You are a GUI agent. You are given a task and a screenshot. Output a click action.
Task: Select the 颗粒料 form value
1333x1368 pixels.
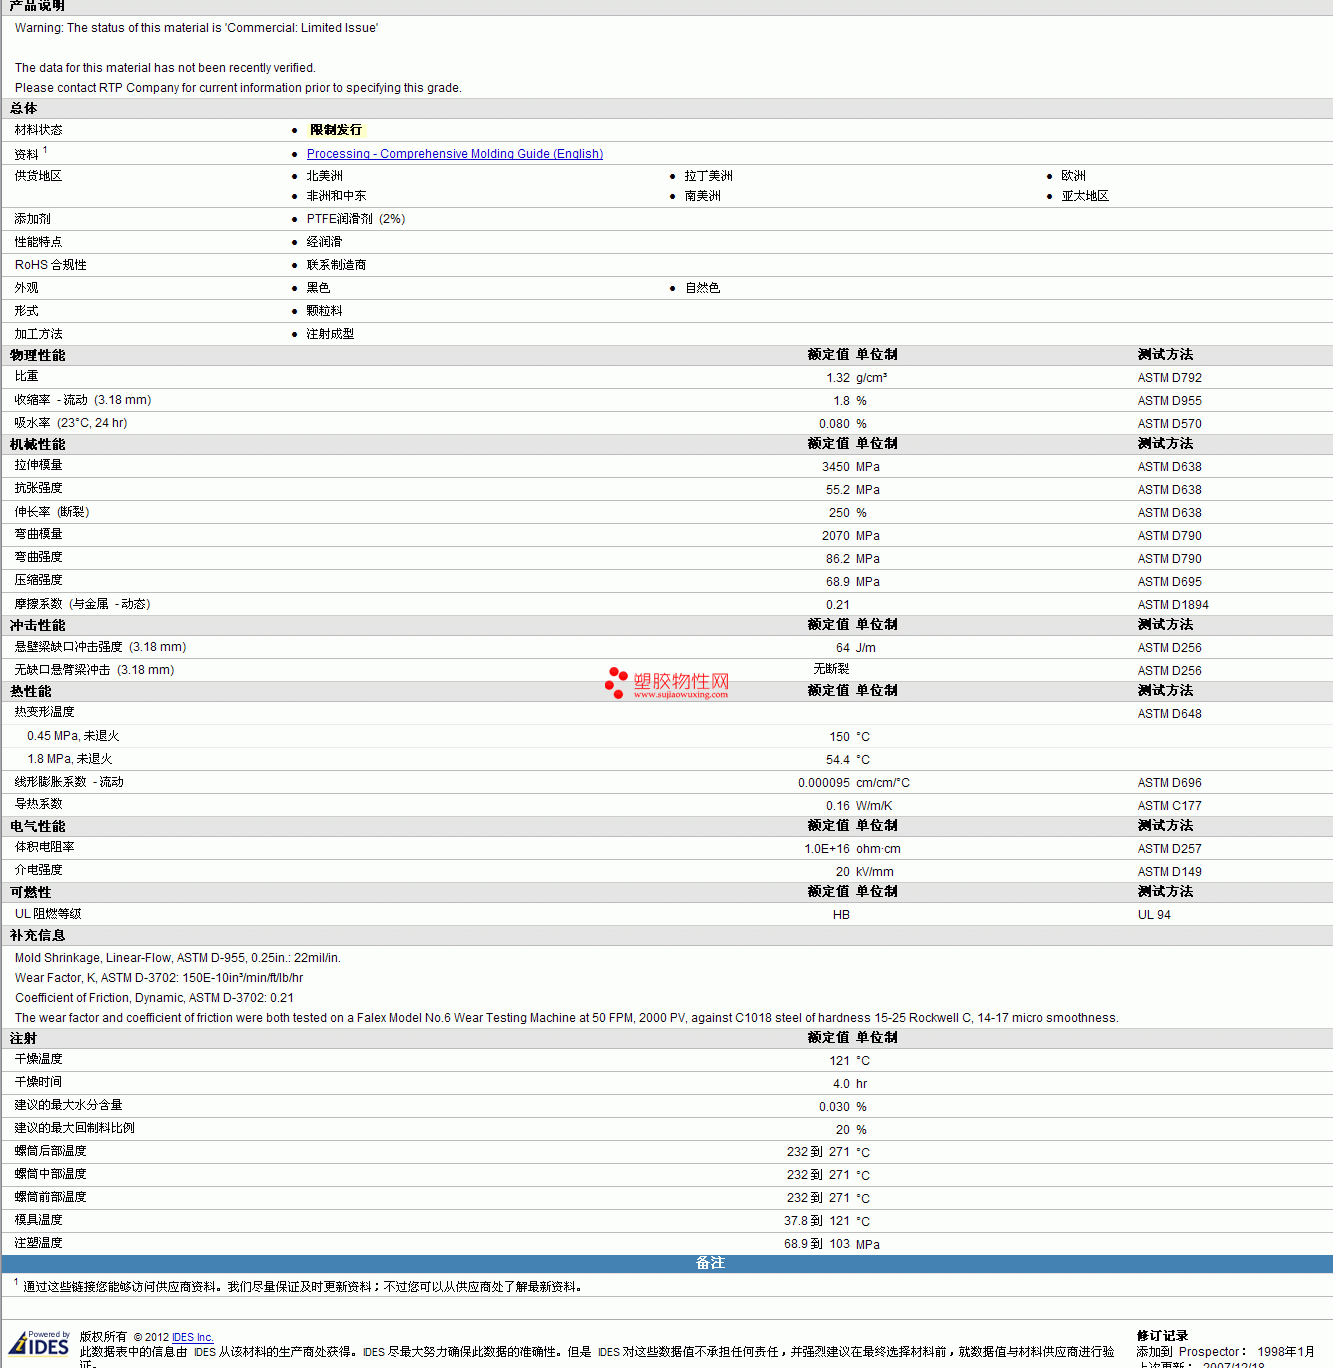click(x=324, y=311)
